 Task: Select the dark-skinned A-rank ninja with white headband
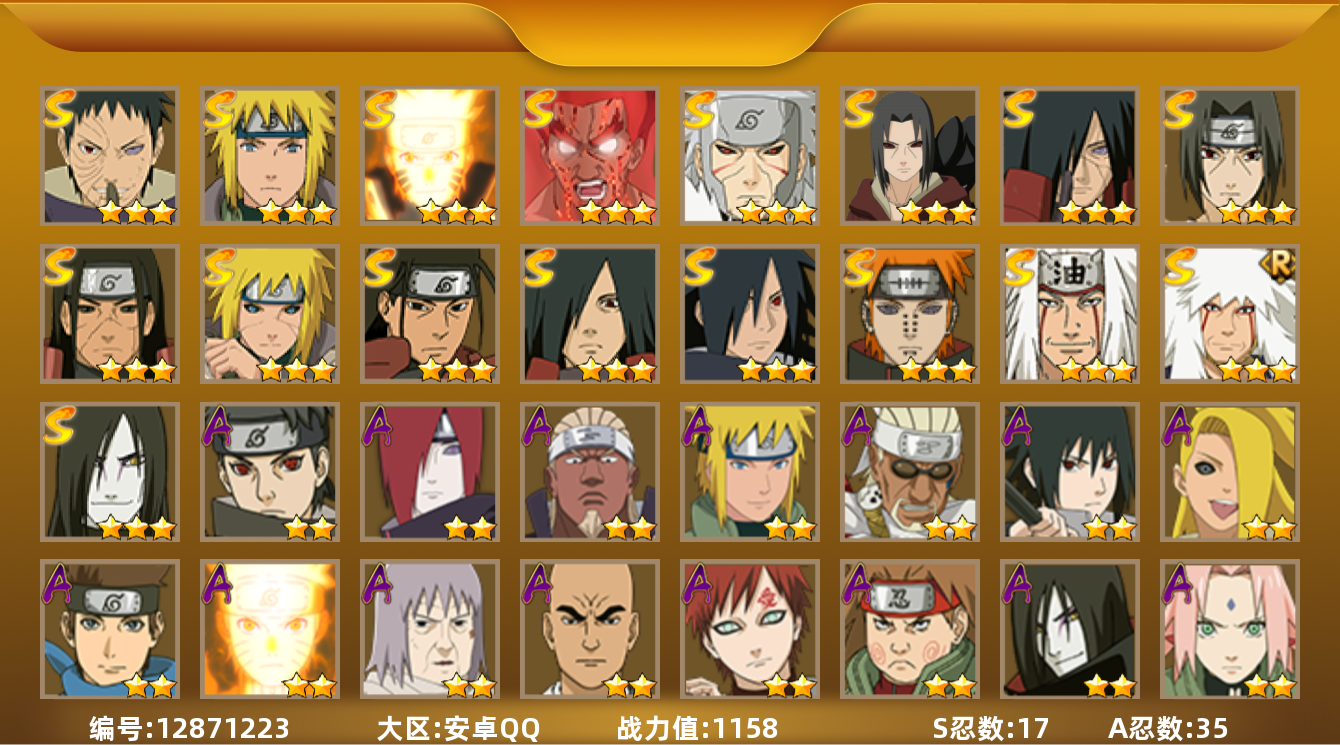coord(589,472)
